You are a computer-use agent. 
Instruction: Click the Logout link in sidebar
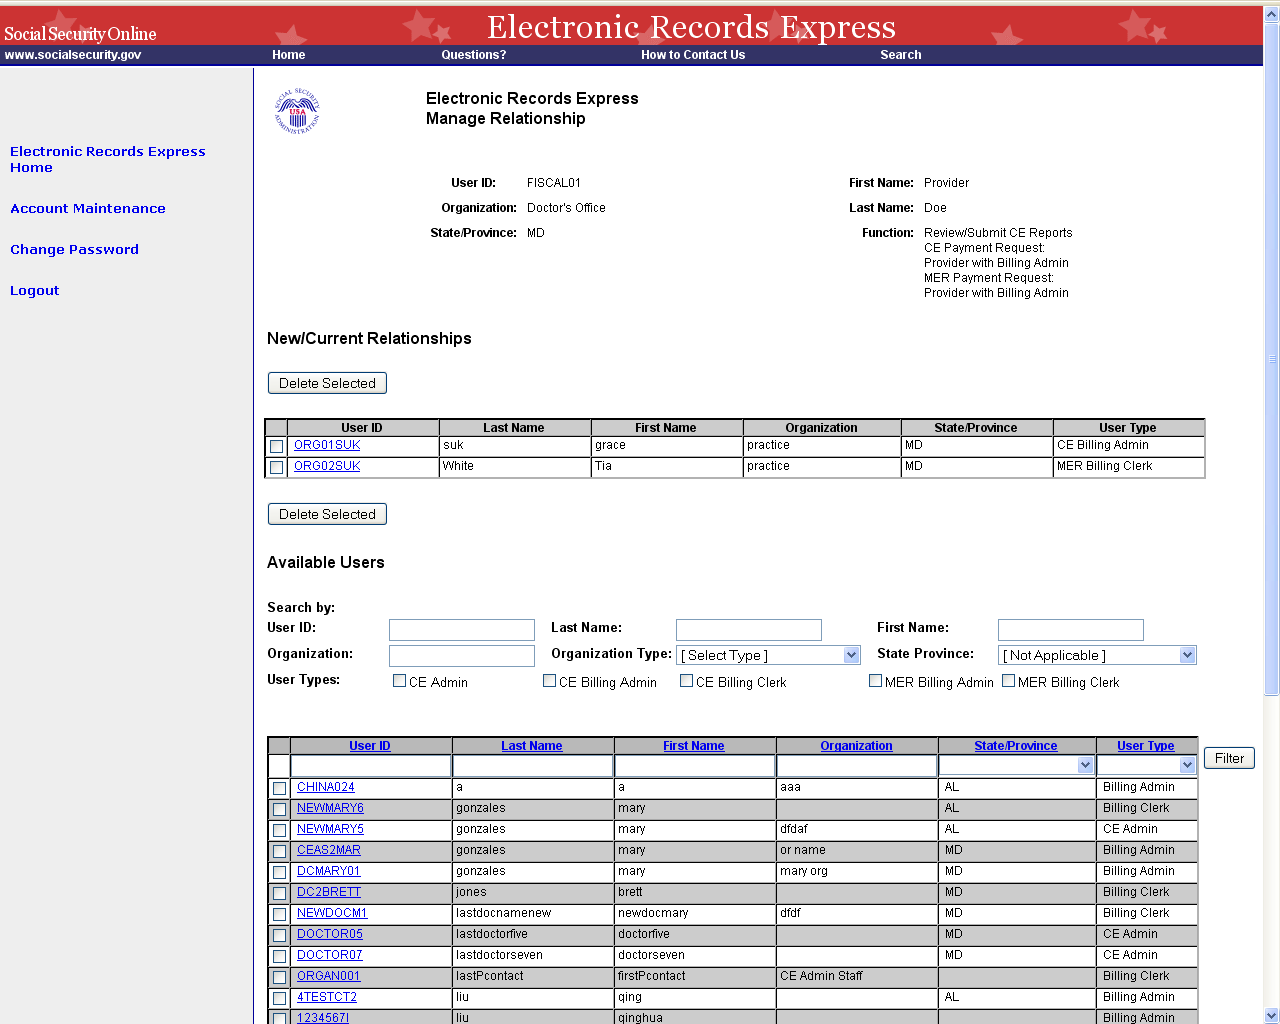pyautogui.click(x=35, y=290)
